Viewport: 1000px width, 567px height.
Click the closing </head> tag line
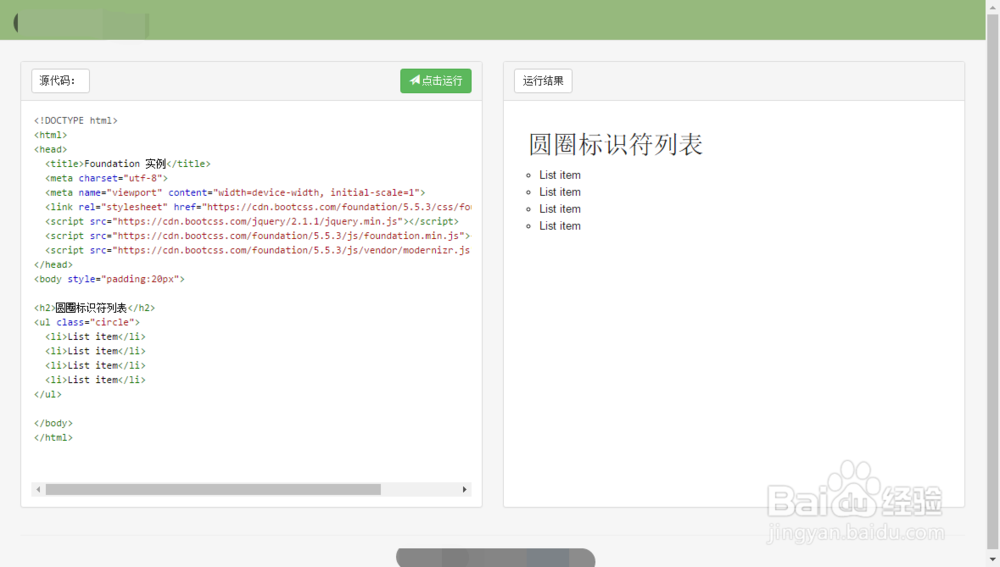[54, 265]
